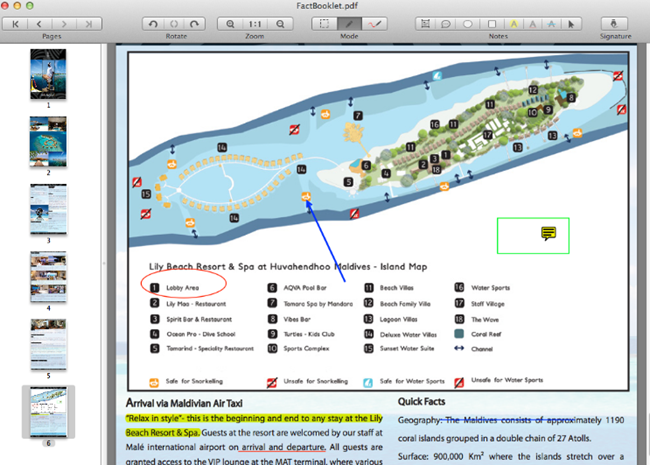Click the island map title text

(288, 266)
